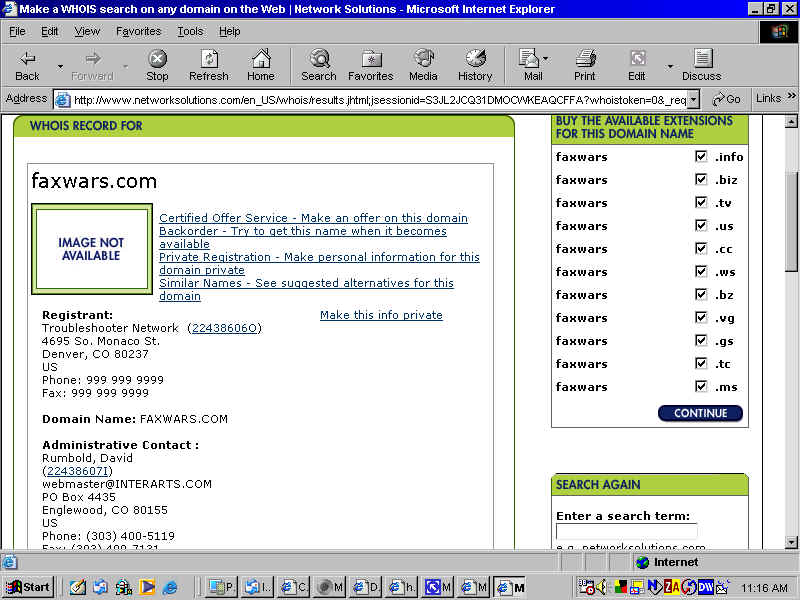Uncheck the faxwars .bz extension
The width and height of the screenshot is (800, 600).
701,294
